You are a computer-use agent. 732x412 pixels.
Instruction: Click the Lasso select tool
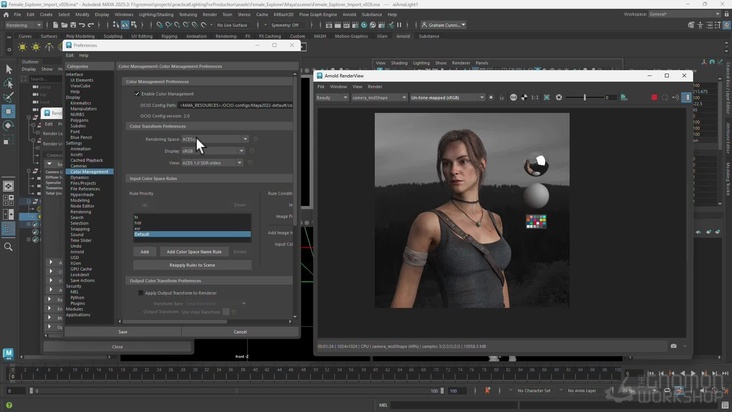pyautogui.click(x=9, y=84)
